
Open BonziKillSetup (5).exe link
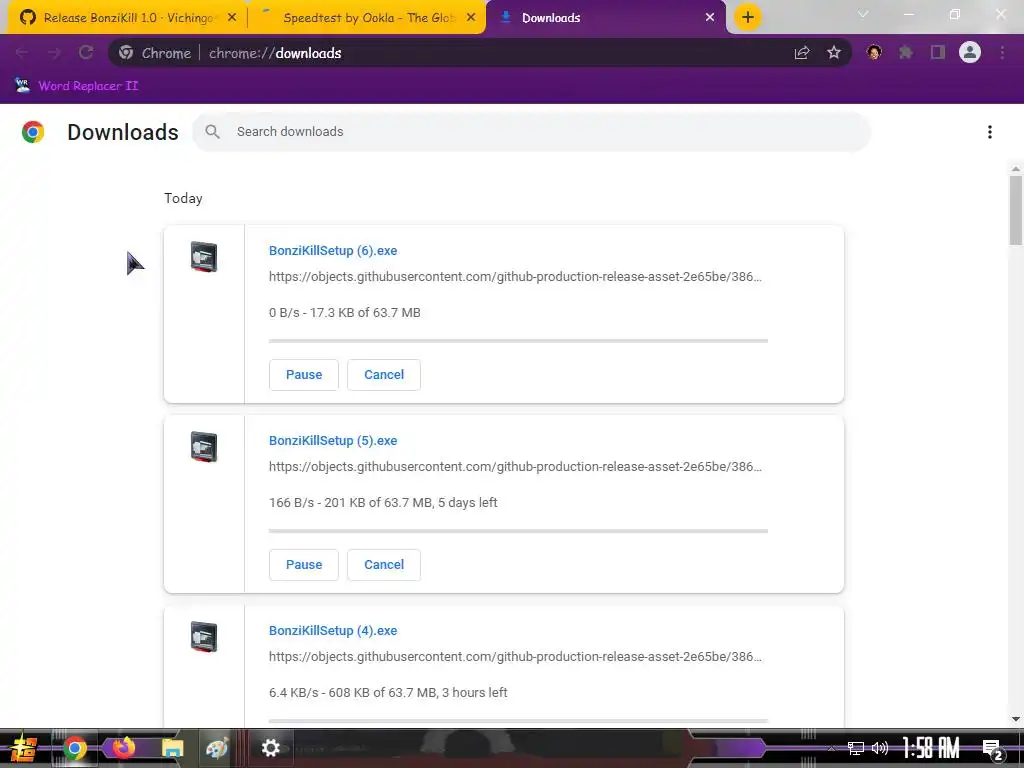(x=333, y=441)
